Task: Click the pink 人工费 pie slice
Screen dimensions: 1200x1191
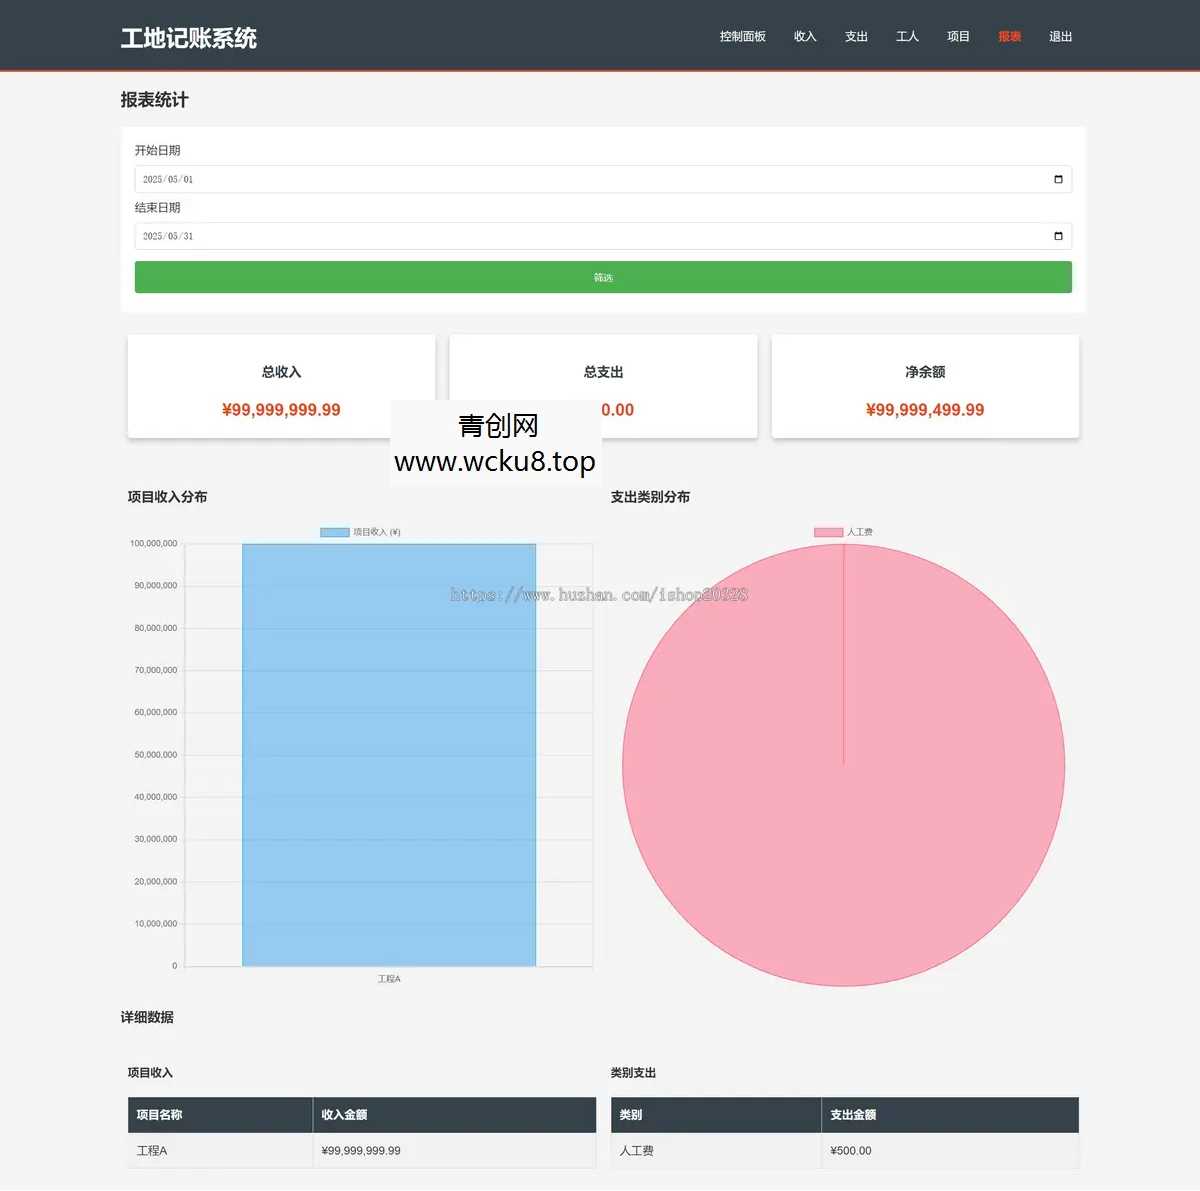Action: (843, 800)
